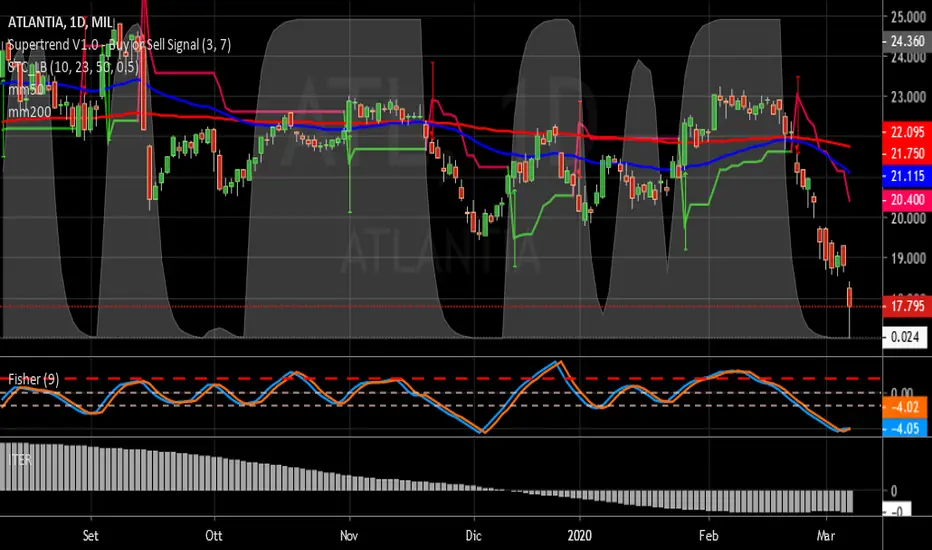
Task: Click the mm50 moving average label
Action: pos(26,90)
